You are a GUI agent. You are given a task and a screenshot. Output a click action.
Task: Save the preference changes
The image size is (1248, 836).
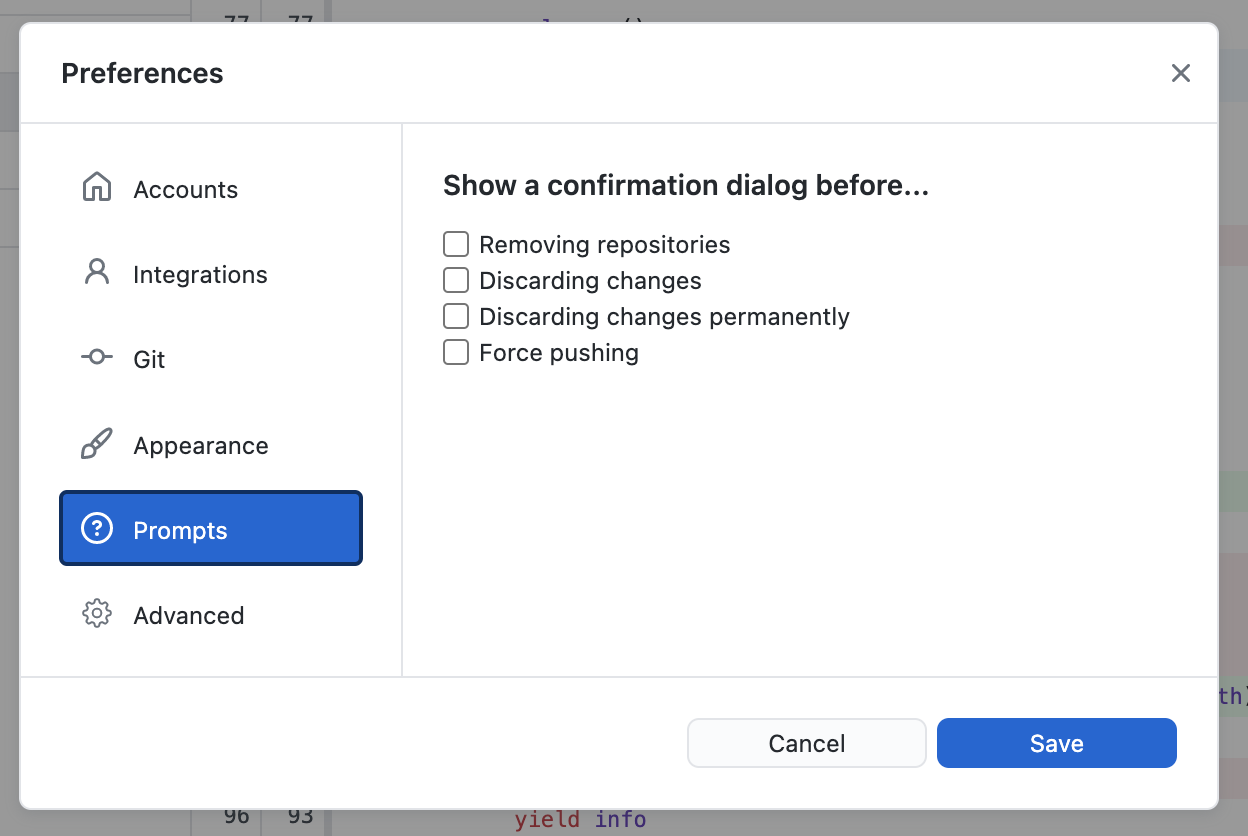coord(1056,743)
